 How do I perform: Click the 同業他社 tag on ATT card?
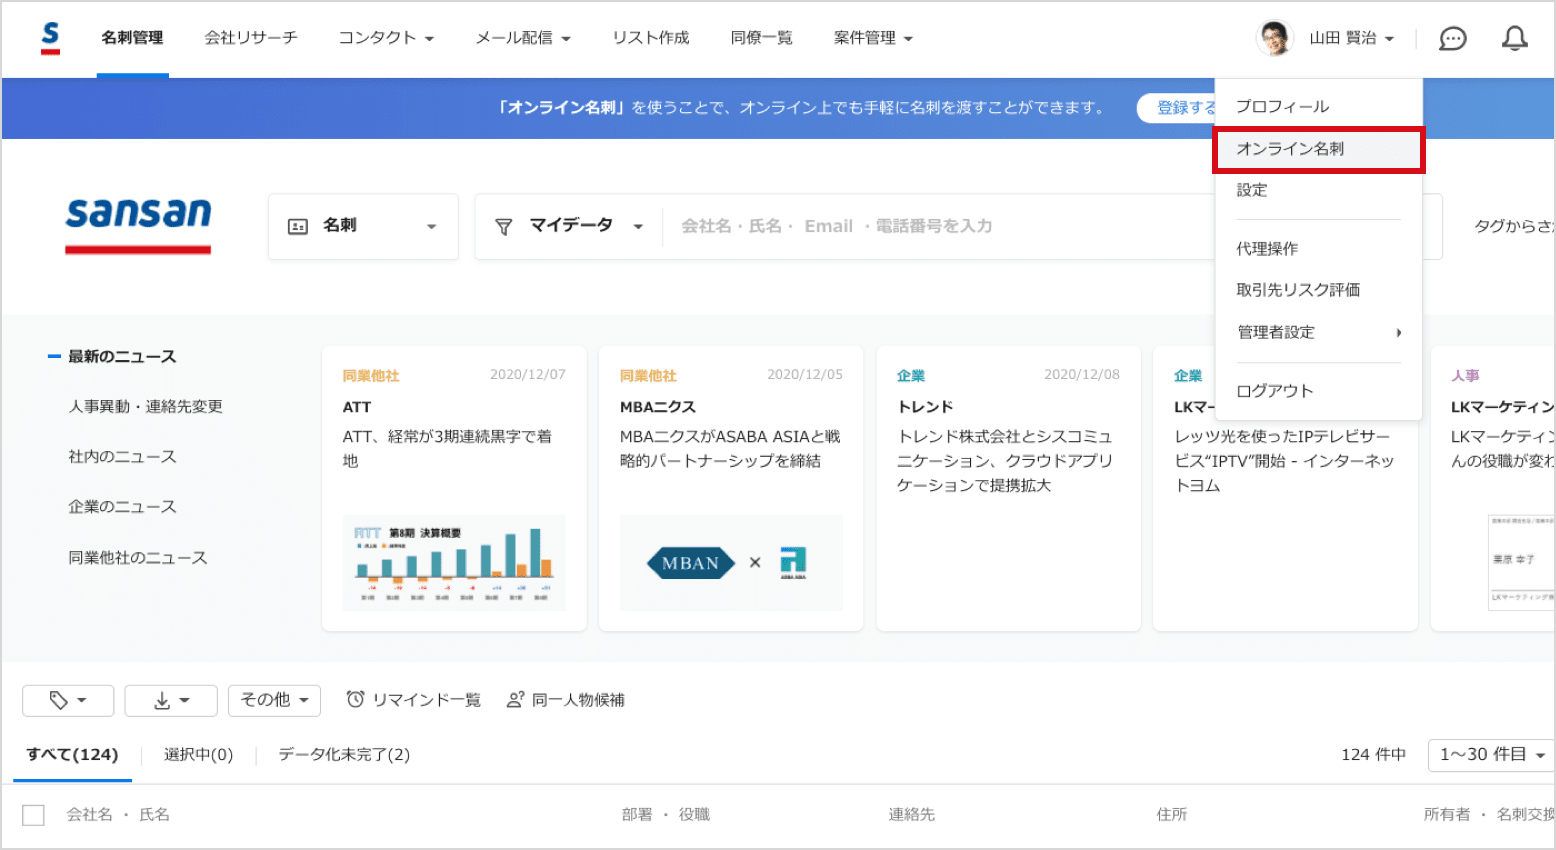[371, 376]
